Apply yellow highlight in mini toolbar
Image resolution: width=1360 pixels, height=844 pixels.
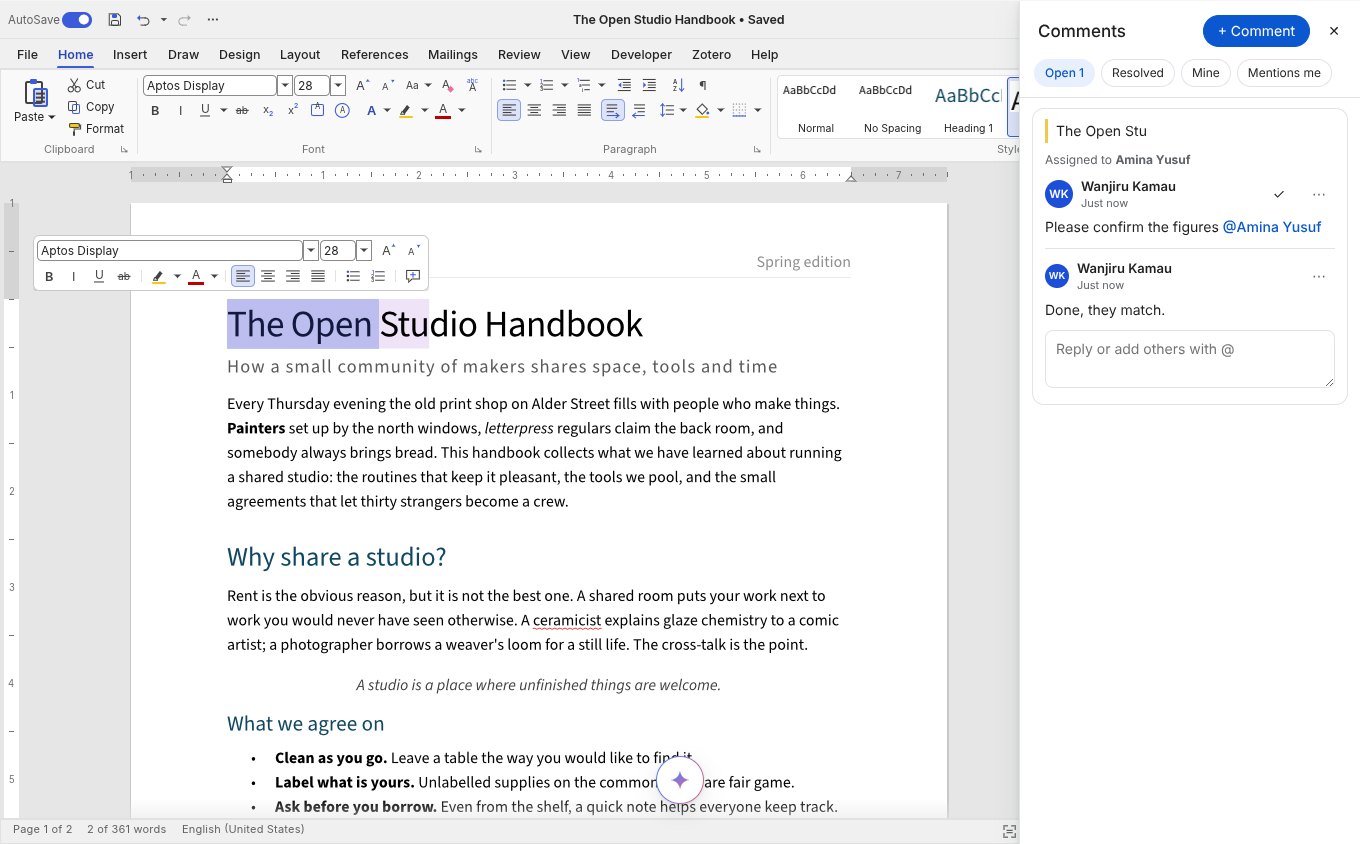(x=158, y=276)
